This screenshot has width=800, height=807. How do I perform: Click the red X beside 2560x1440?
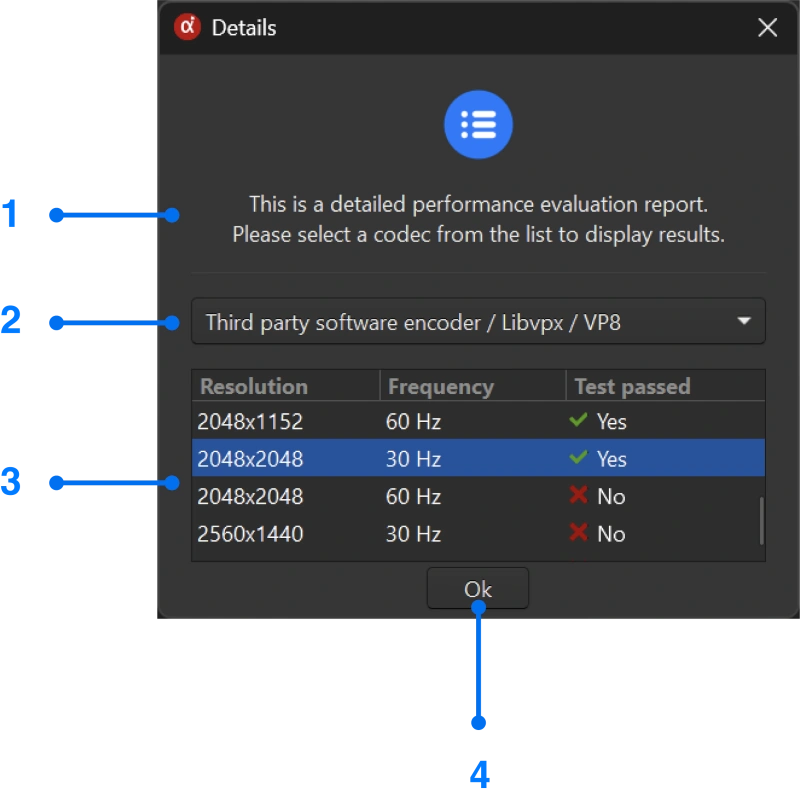(578, 533)
